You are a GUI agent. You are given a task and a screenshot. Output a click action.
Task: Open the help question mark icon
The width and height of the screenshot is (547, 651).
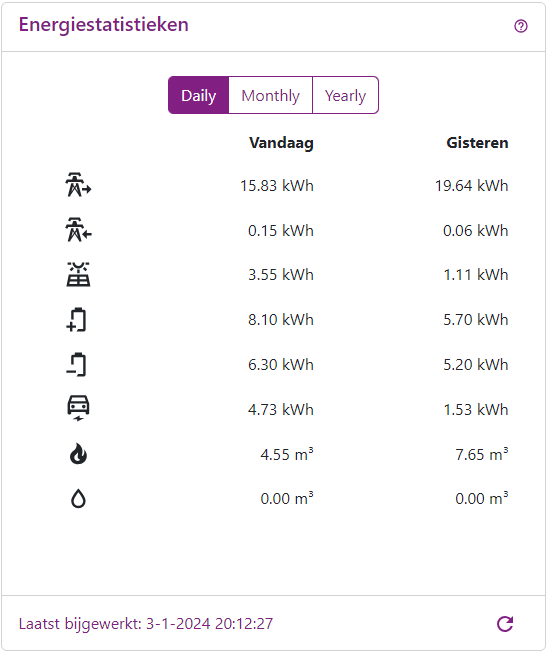click(x=520, y=26)
